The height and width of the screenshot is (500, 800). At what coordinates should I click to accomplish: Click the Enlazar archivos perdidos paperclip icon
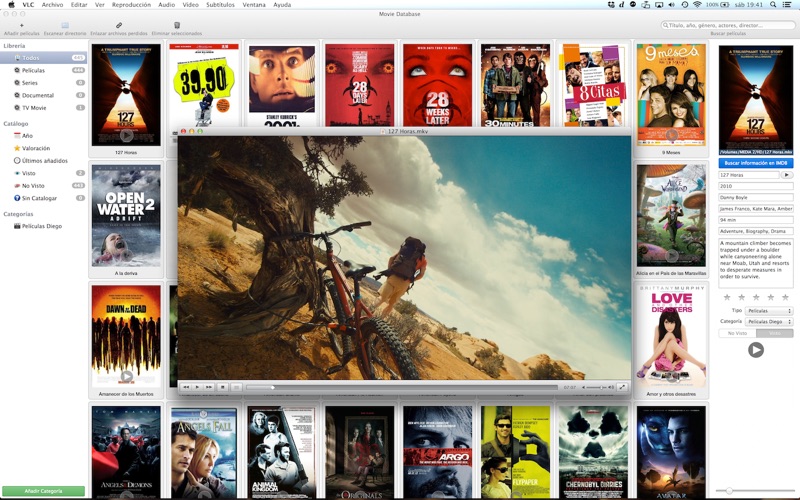[x=119, y=25]
